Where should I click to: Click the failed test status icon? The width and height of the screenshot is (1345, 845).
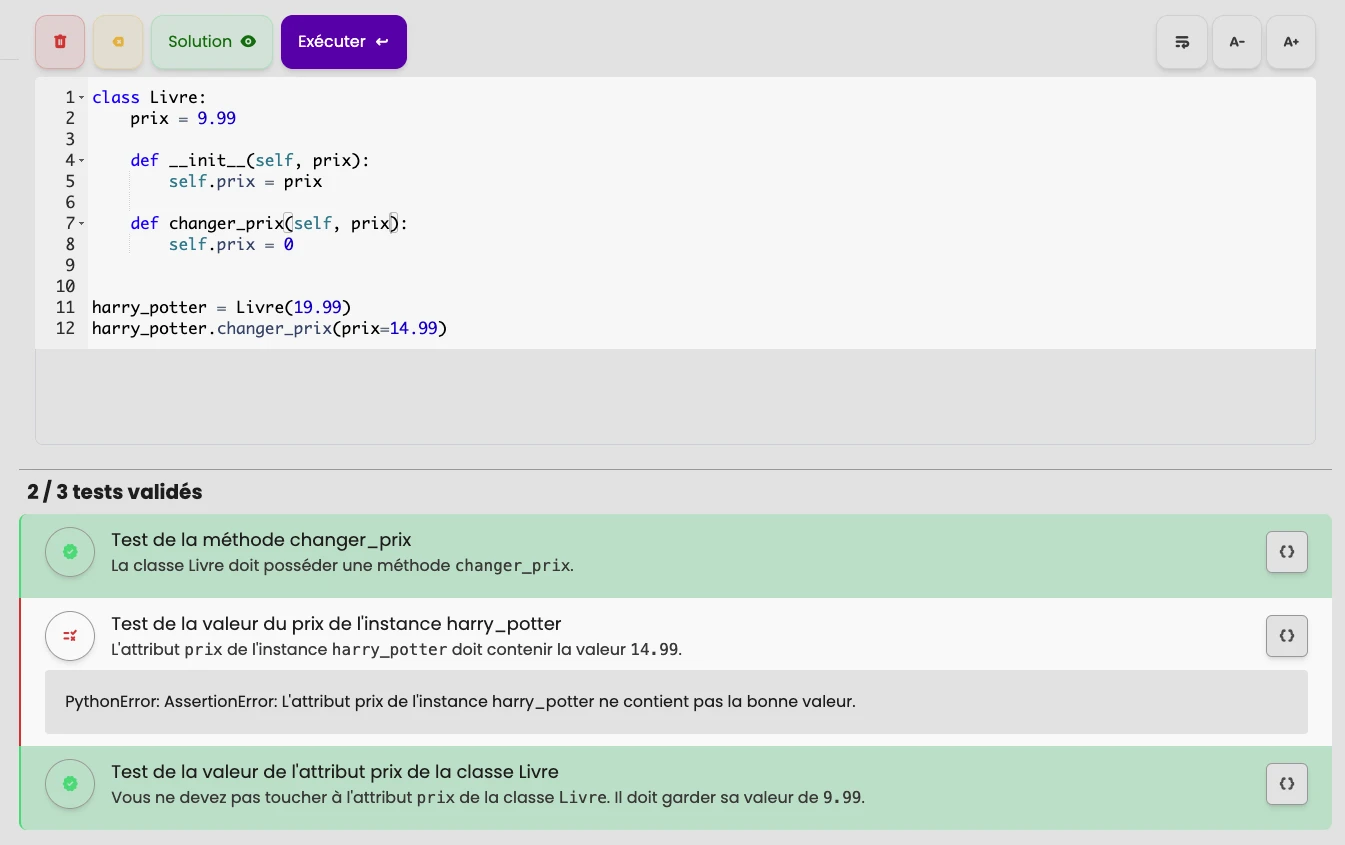[x=70, y=635]
